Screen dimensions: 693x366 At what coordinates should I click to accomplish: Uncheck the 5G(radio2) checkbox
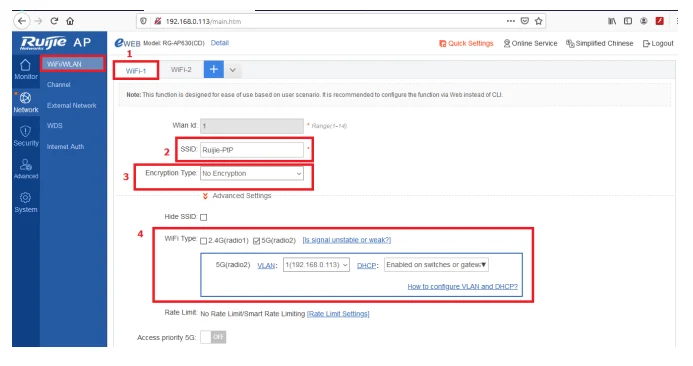click(256, 241)
